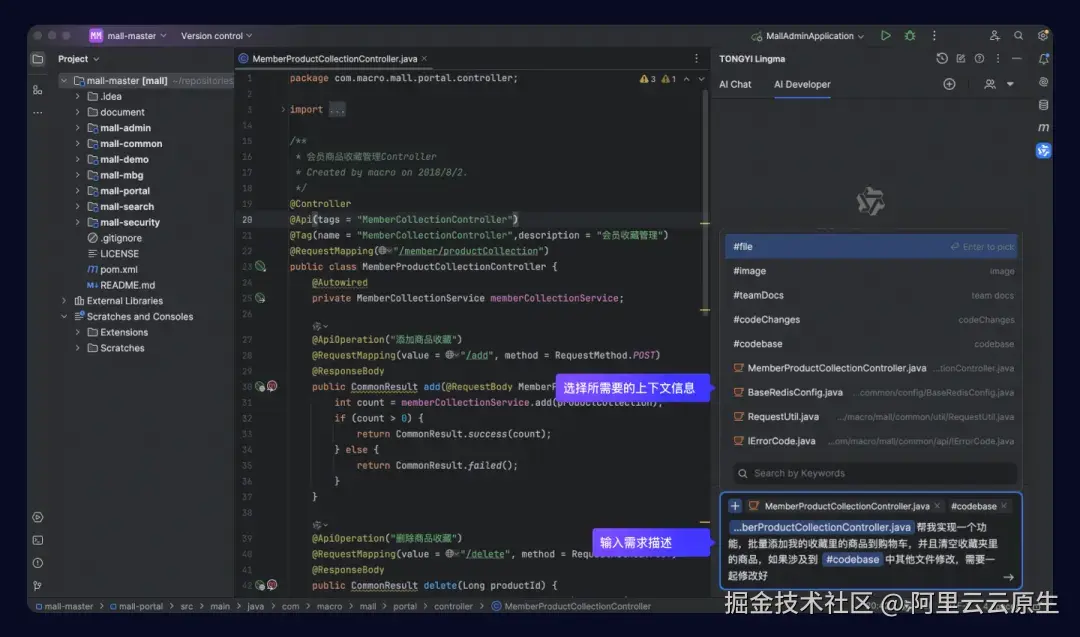Start a new Lingma conversation plus icon
Image resolution: width=1080 pixels, height=637 pixels.
[949, 84]
